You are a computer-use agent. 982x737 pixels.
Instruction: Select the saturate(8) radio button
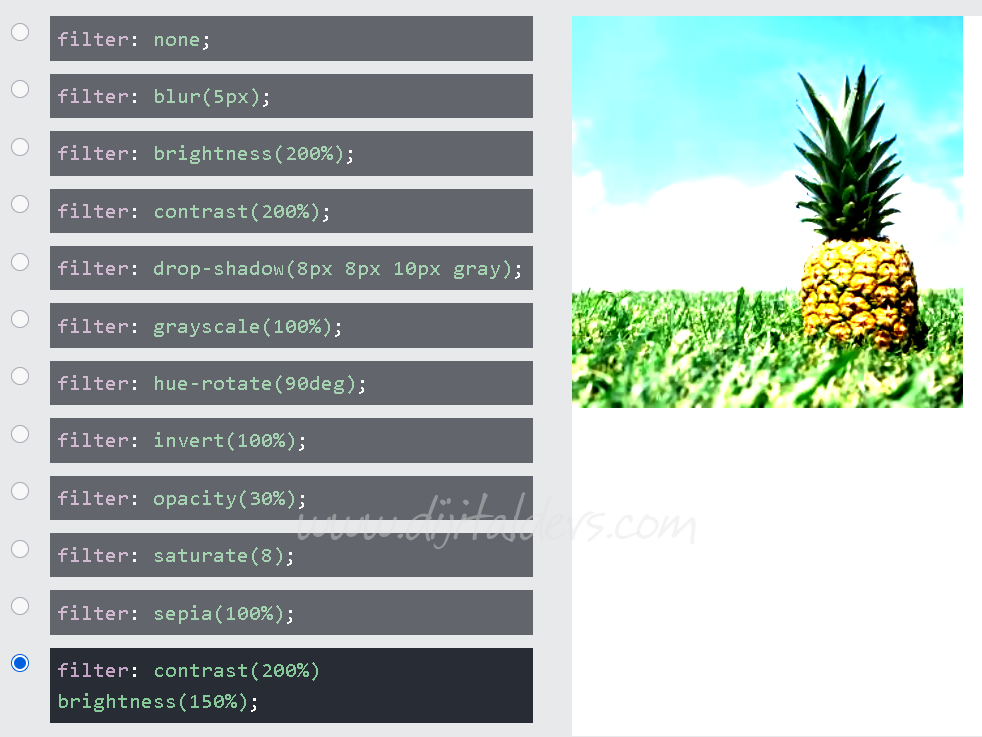20,548
